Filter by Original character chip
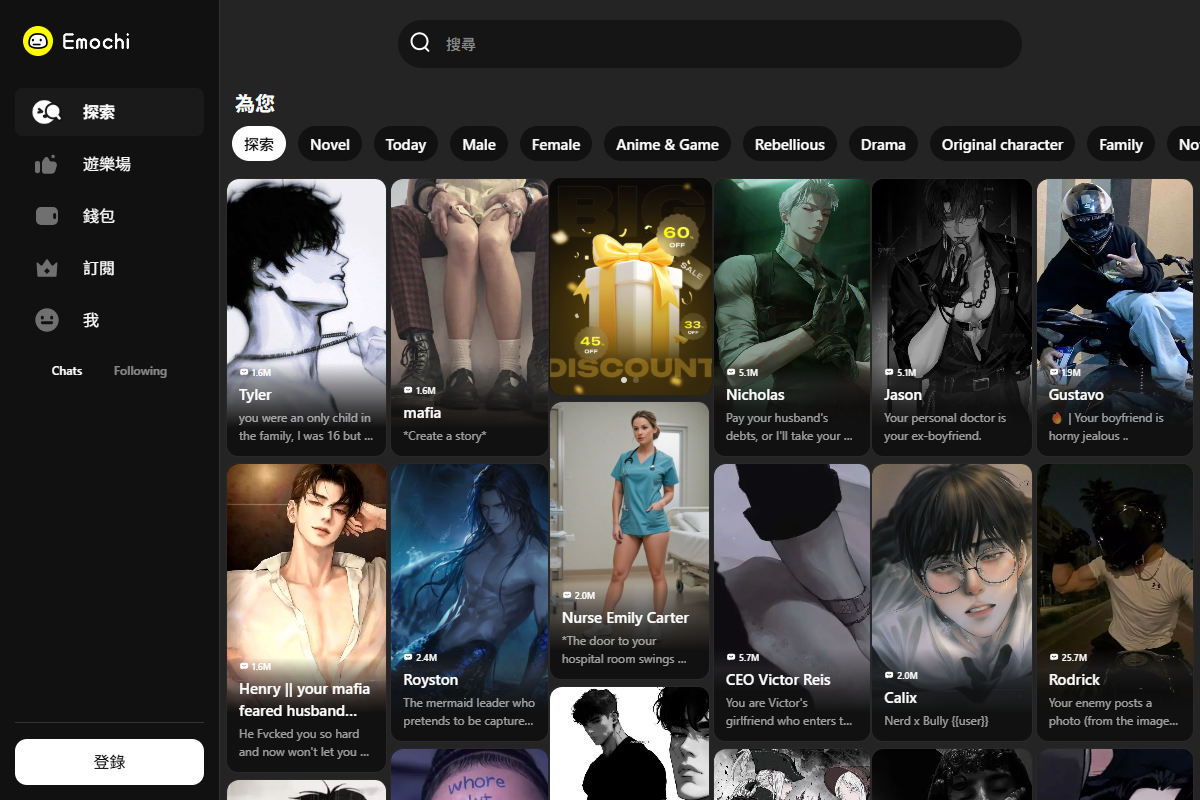The image size is (1200, 800). pyautogui.click(x=1002, y=144)
